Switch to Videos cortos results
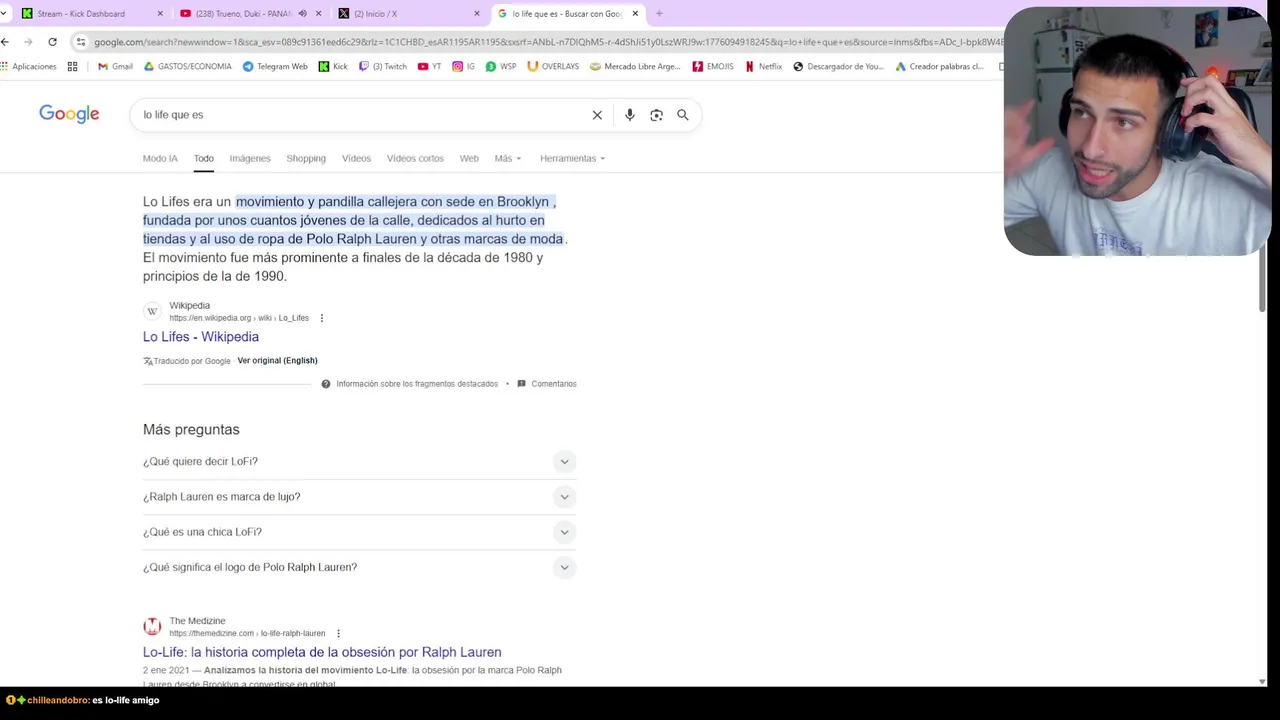The image size is (1280, 720). [x=415, y=158]
